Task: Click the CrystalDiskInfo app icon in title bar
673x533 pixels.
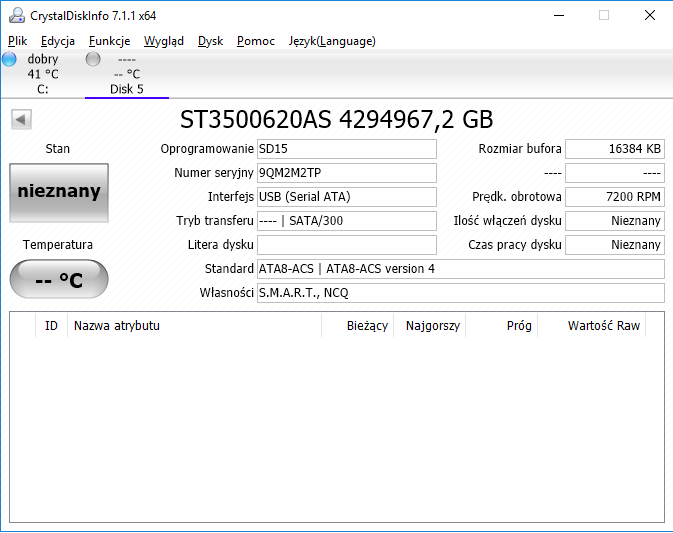Action: click(17, 15)
